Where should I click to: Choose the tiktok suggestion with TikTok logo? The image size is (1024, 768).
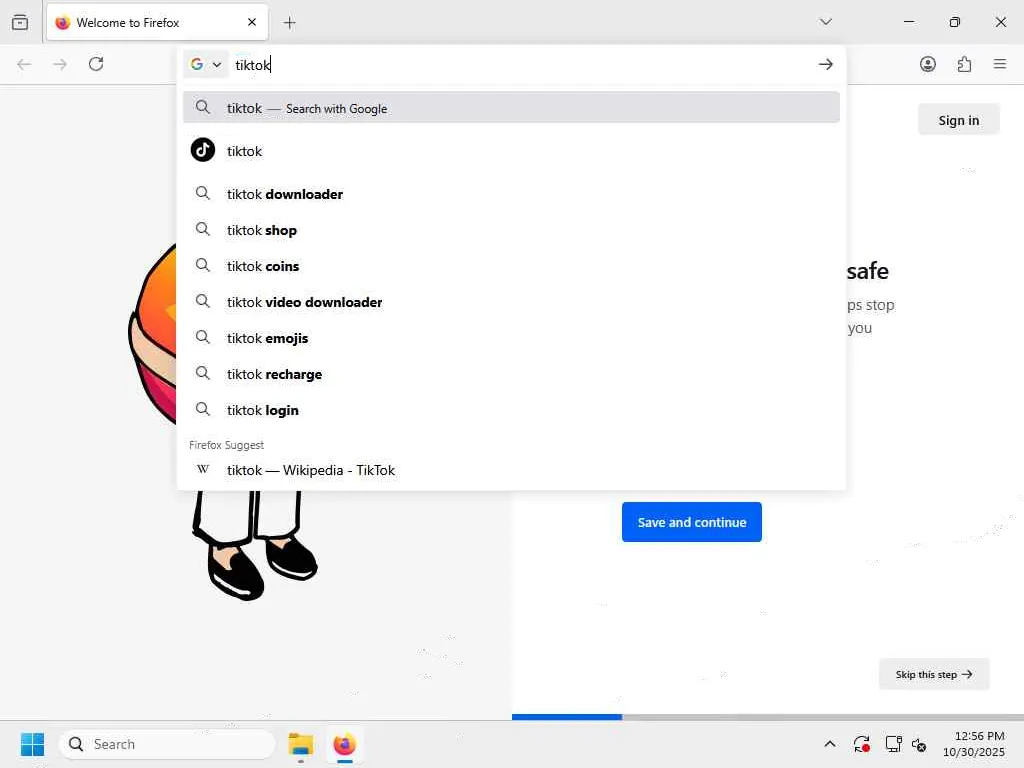pyautogui.click(x=511, y=151)
